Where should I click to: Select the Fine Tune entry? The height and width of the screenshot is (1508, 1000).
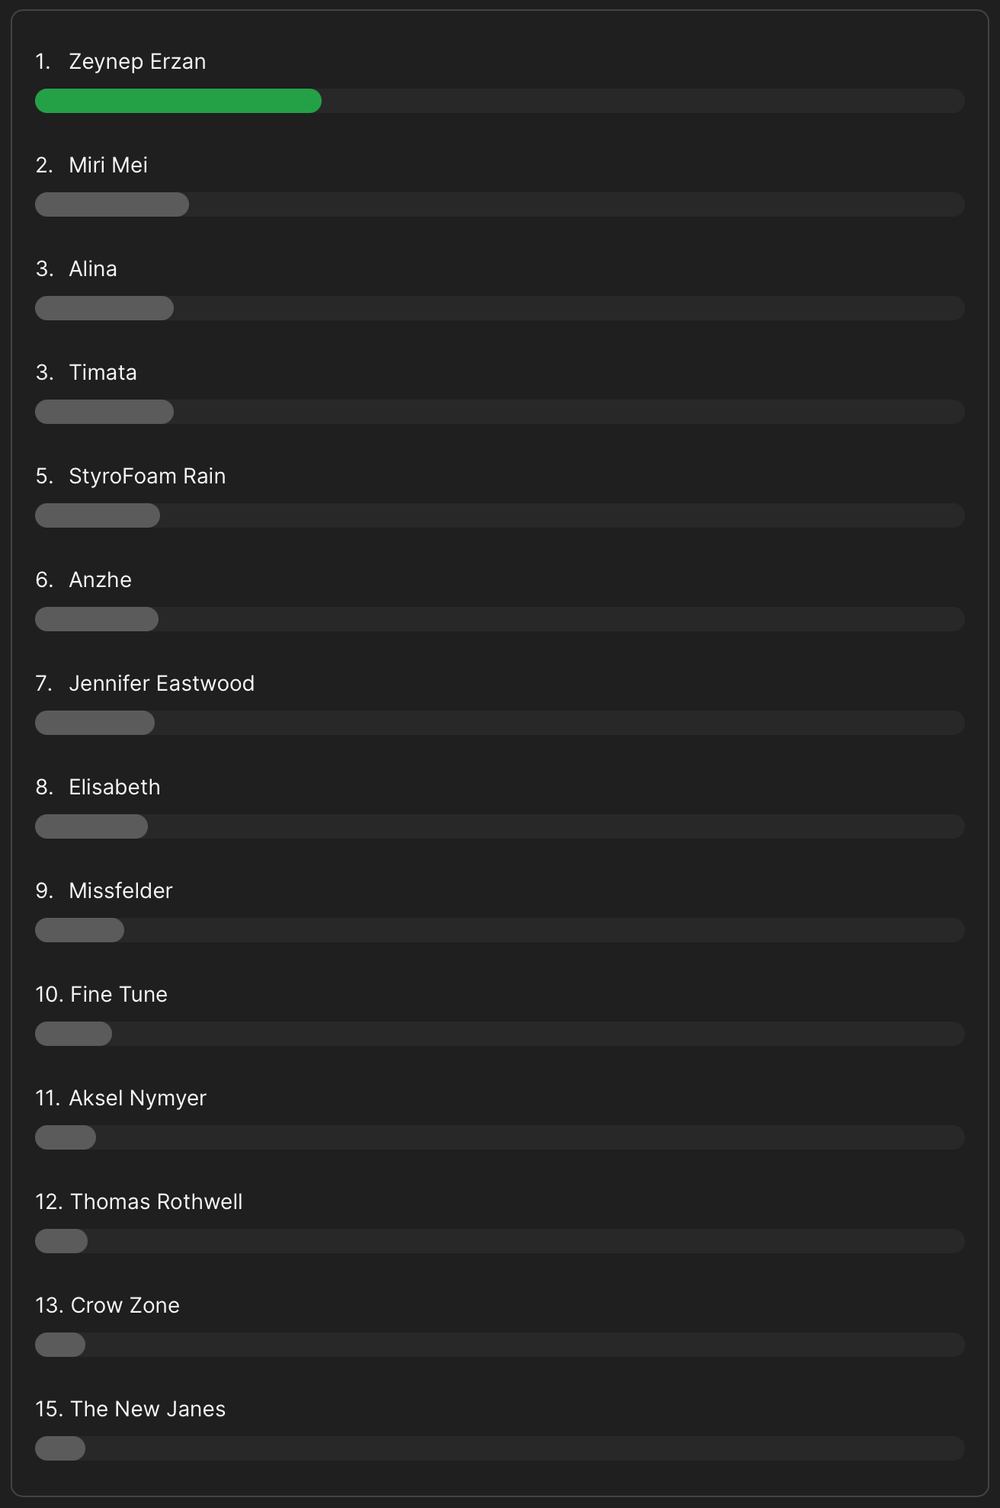coord(119,994)
